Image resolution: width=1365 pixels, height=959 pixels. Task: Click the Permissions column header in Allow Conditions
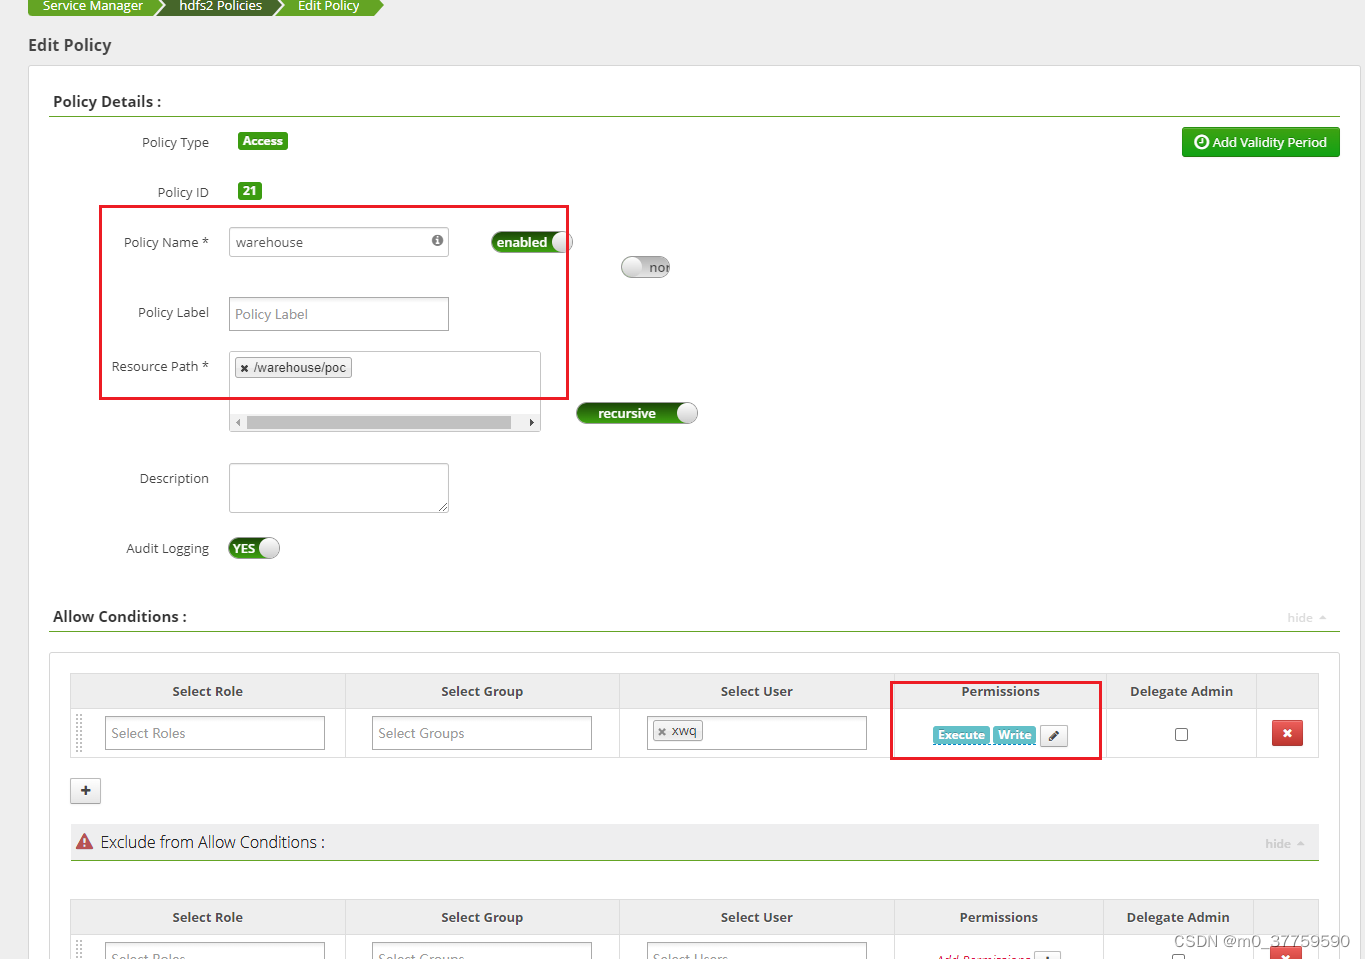coord(1000,691)
